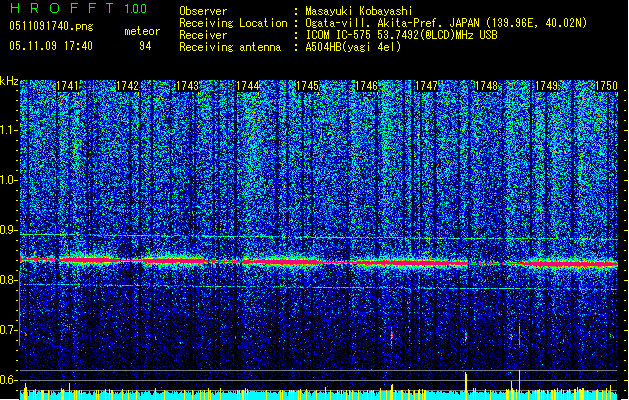Click the 0.6 frequency axis label

point(9,380)
